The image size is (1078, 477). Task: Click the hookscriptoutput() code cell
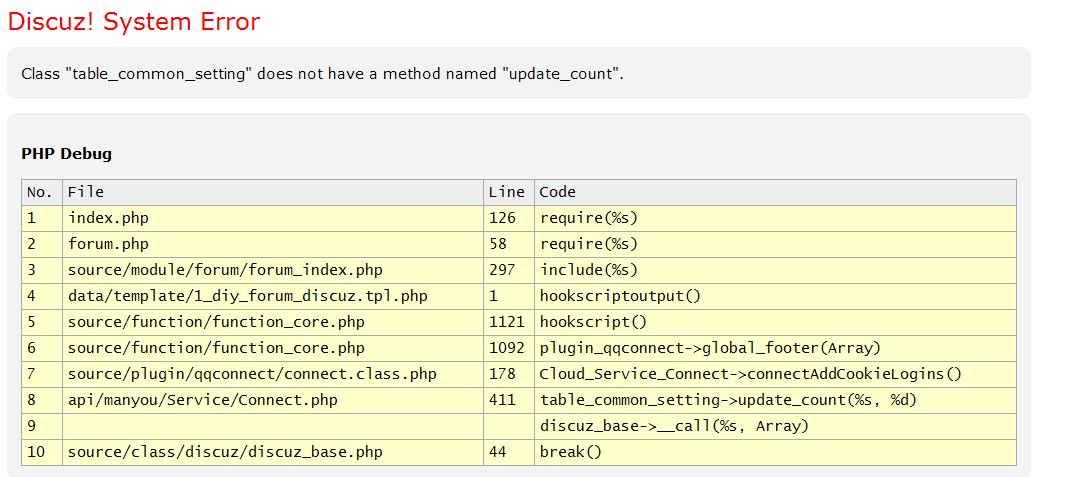tap(620, 296)
